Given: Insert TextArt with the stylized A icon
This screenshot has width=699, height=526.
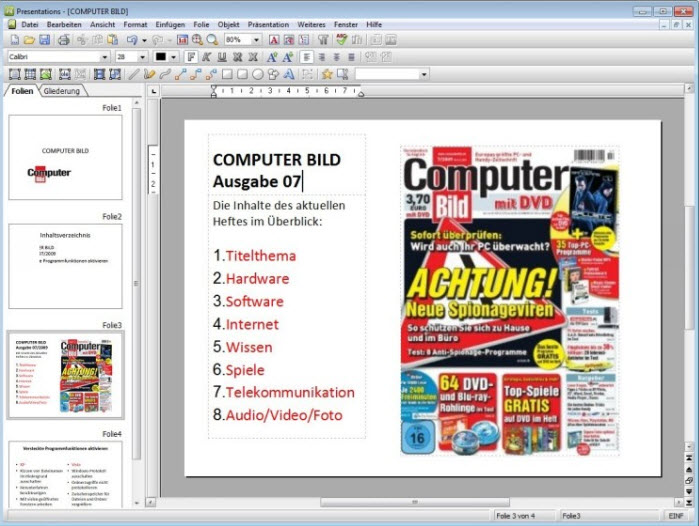Looking at the screenshot, I should [x=289, y=74].
